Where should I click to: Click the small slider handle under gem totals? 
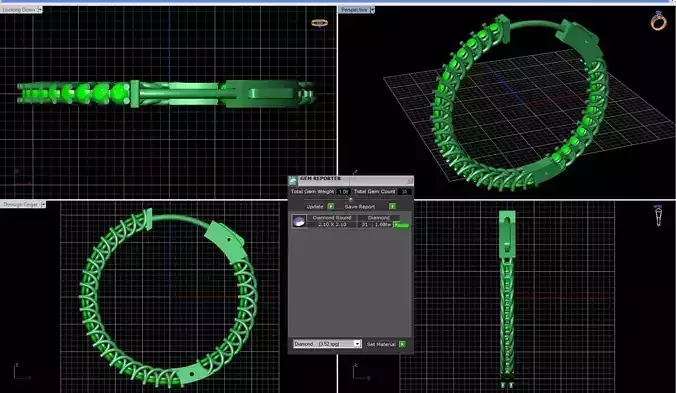pos(351,200)
